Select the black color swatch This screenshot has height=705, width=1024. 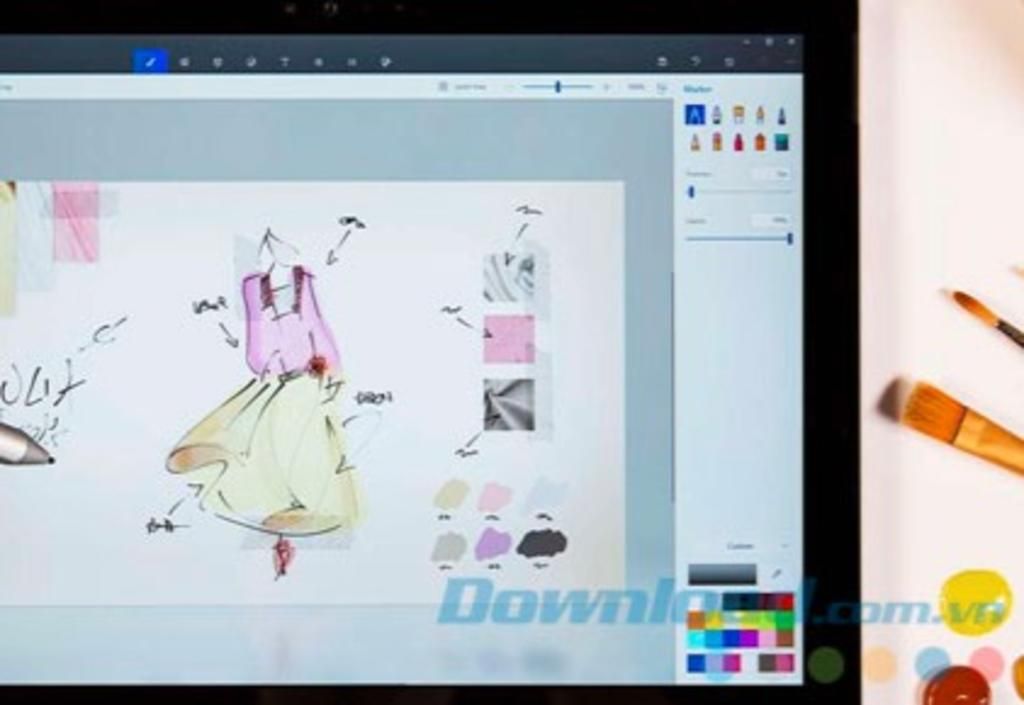pyautogui.click(x=750, y=603)
